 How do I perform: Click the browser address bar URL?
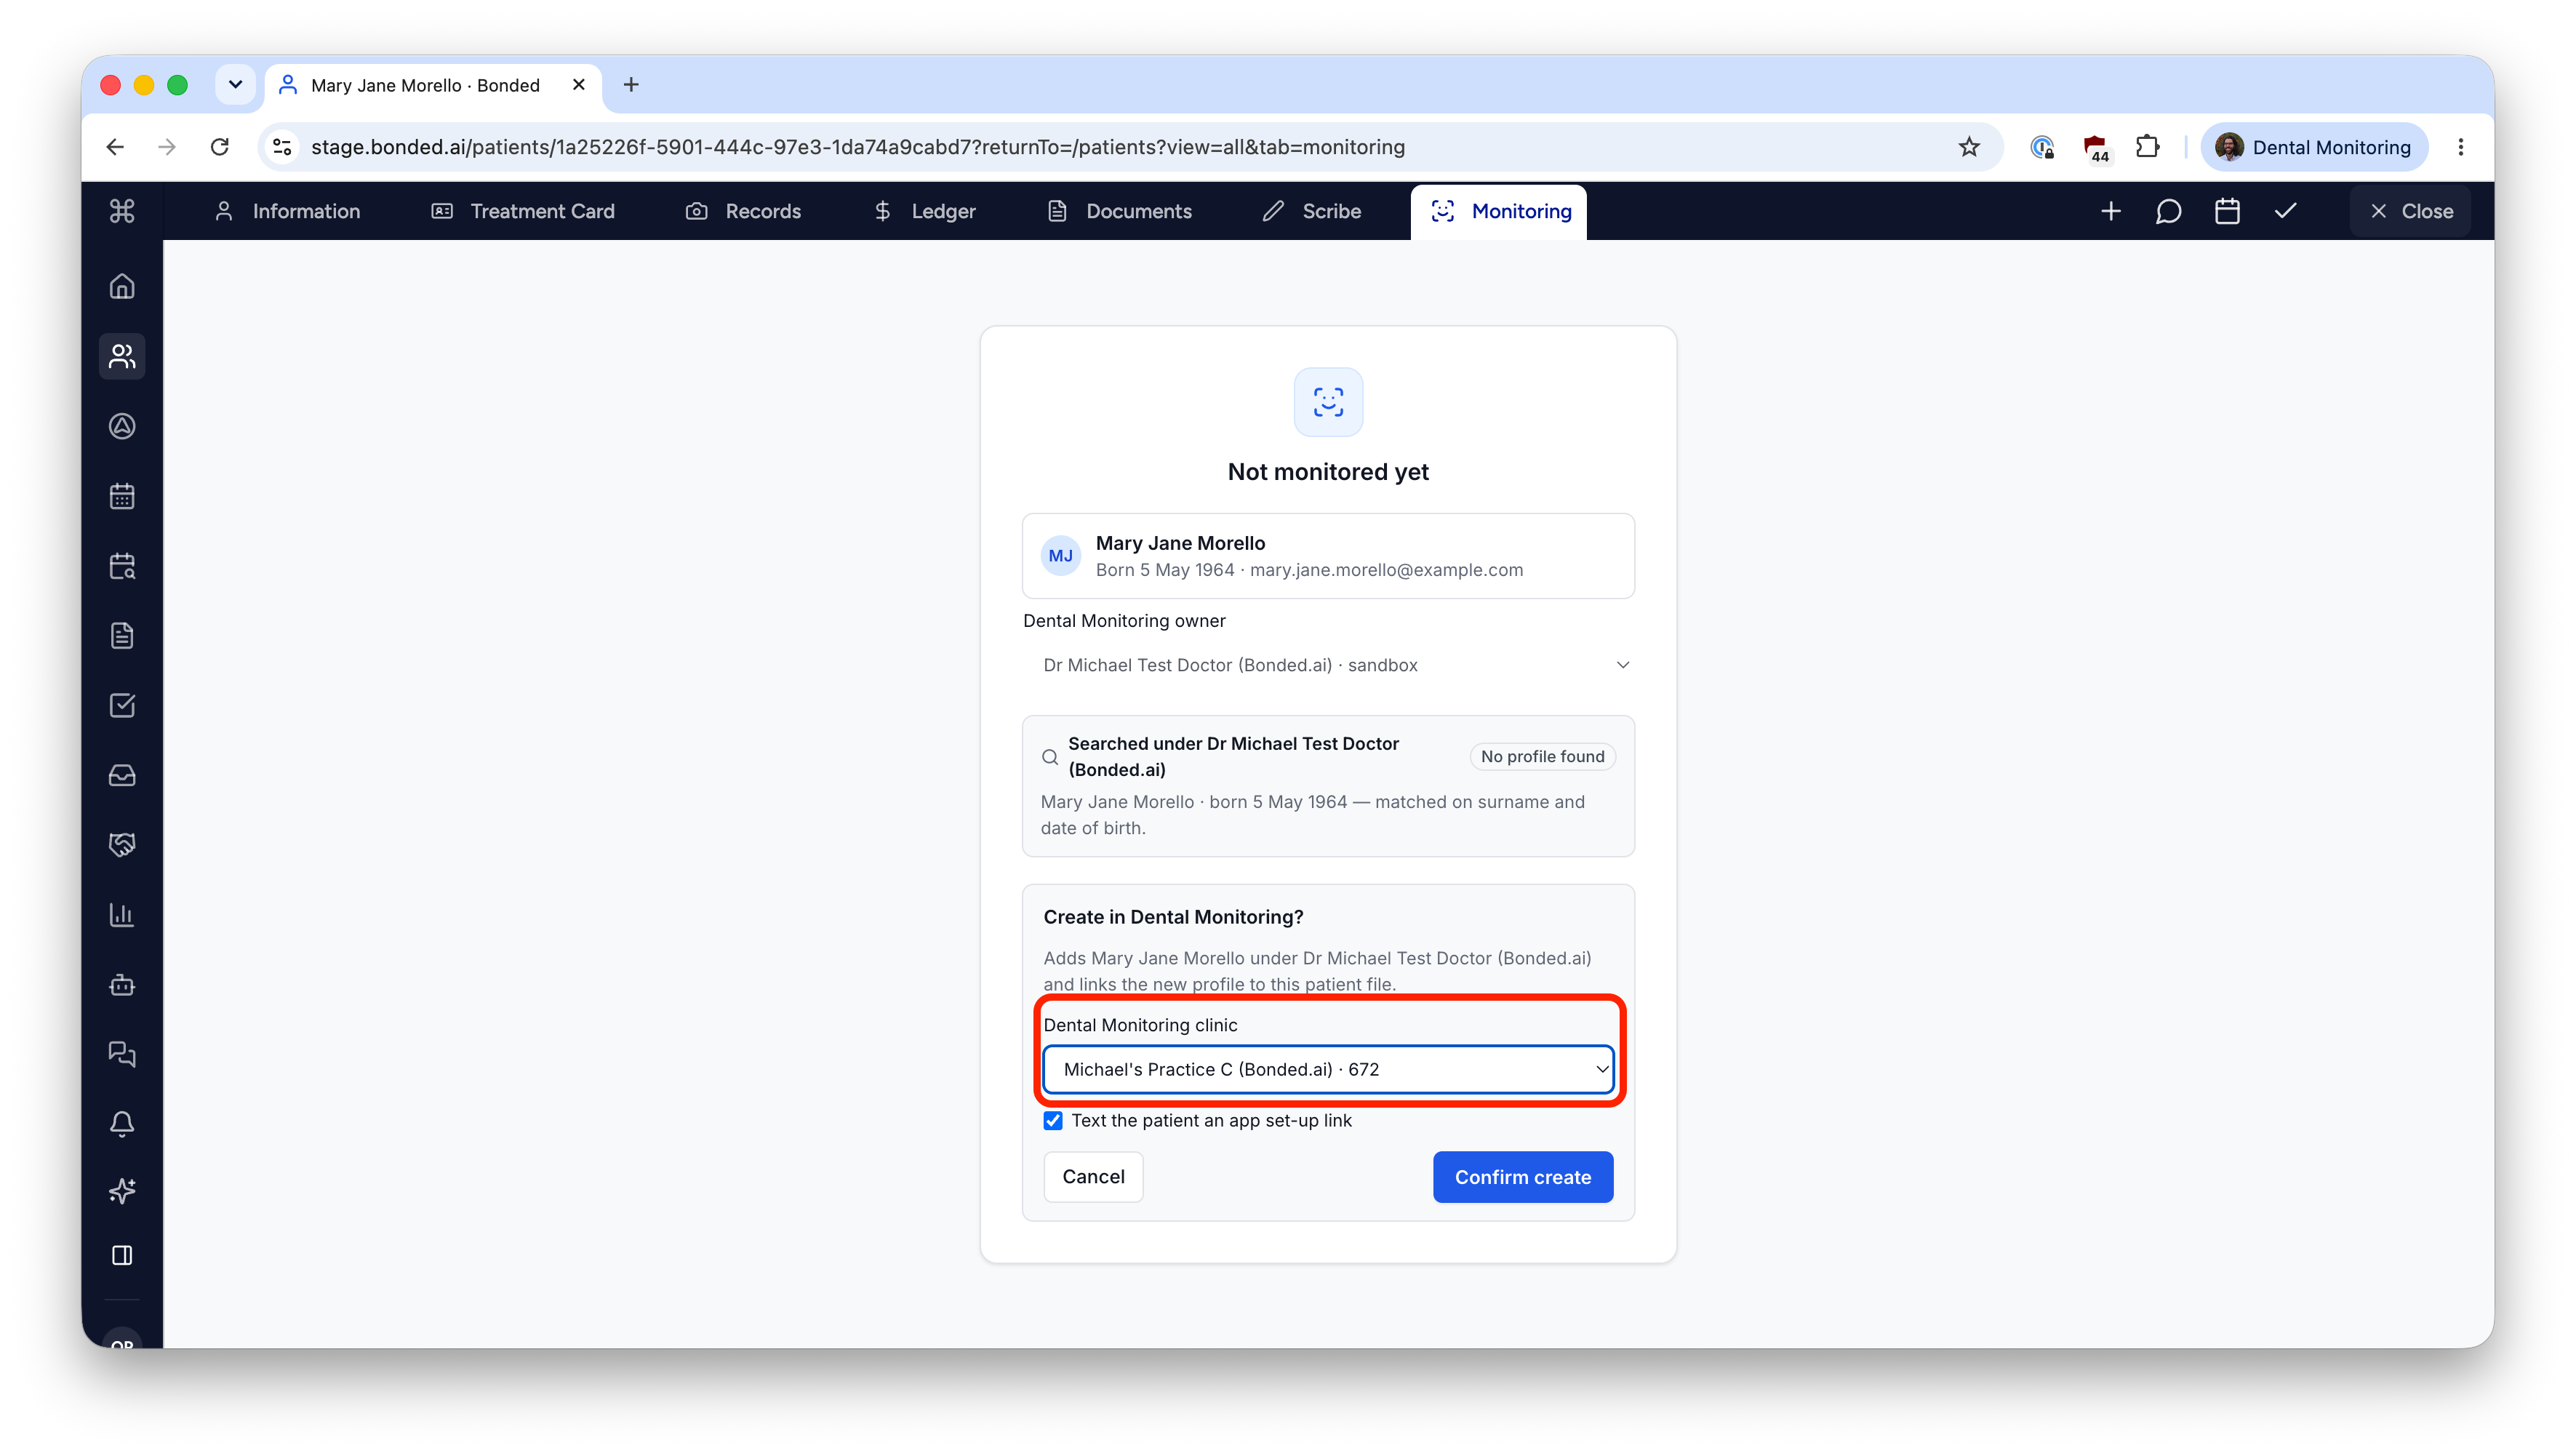[x=858, y=147]
